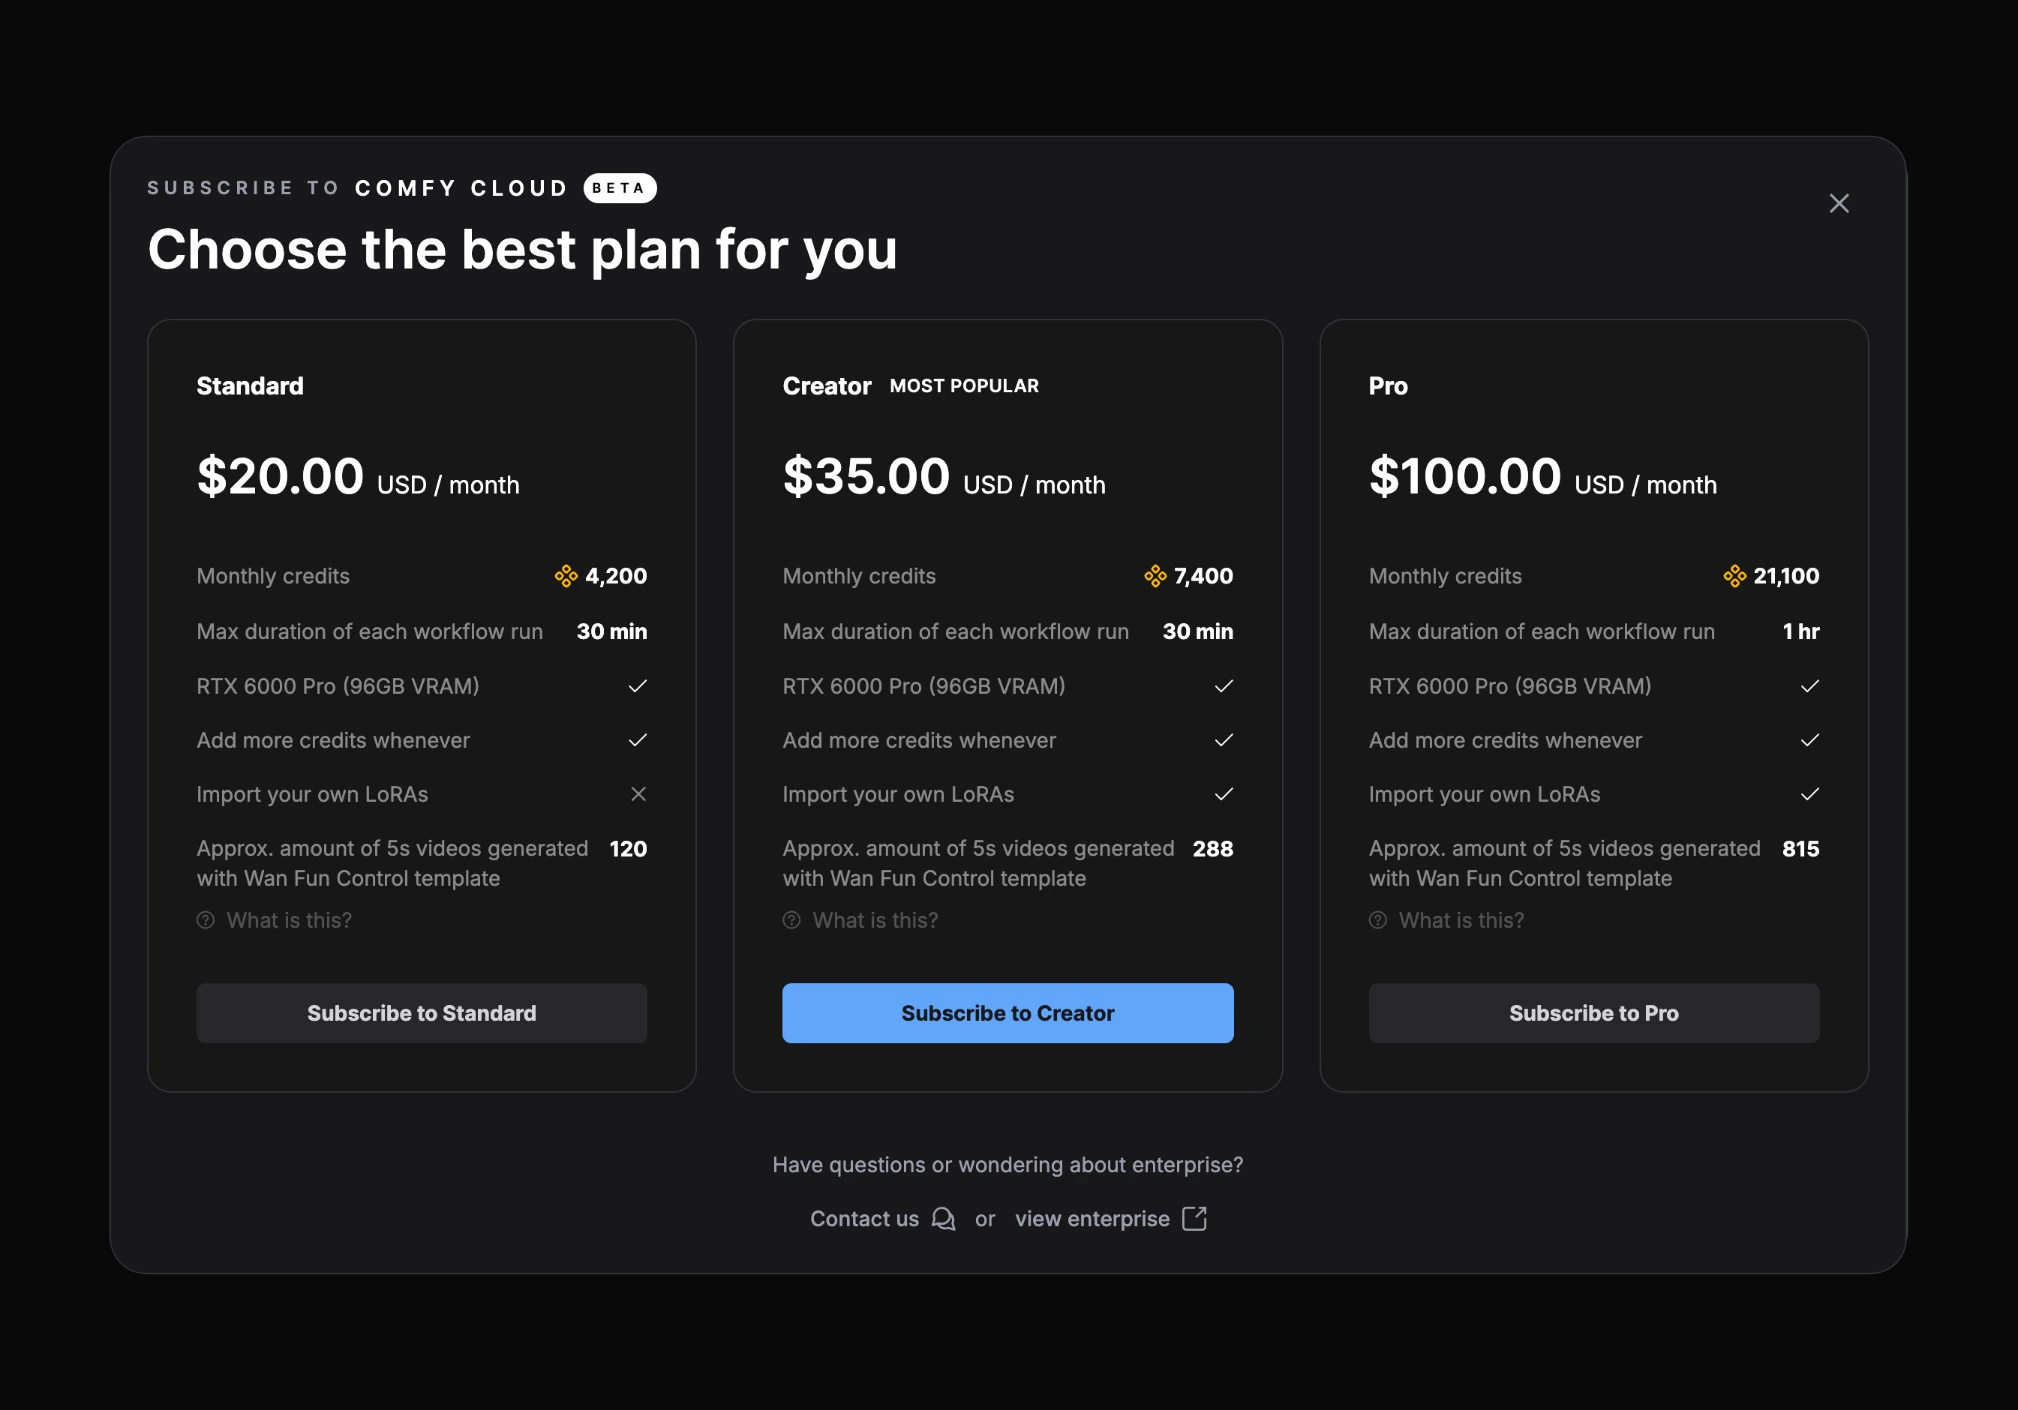Click What is this under the Pro plan
The width and height of the screenshot is (2018, 1410).
point(1459,920)
